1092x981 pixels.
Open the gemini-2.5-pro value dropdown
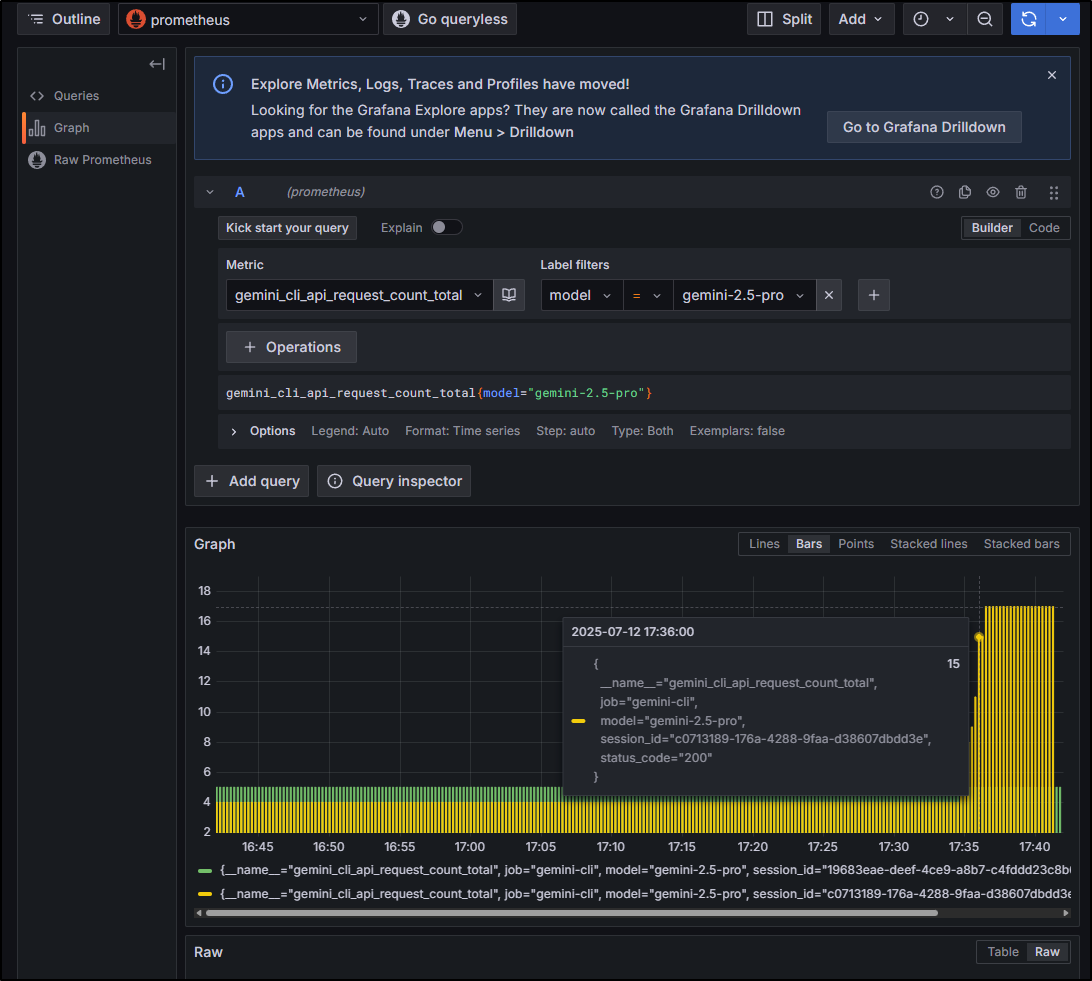744,295
